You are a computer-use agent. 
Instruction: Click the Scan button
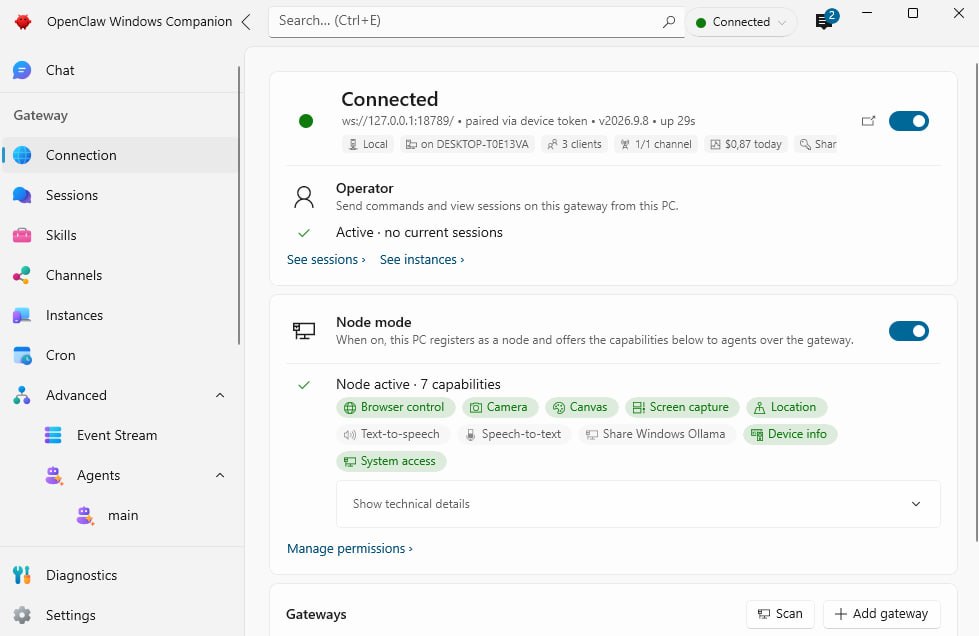coord(780,614)
